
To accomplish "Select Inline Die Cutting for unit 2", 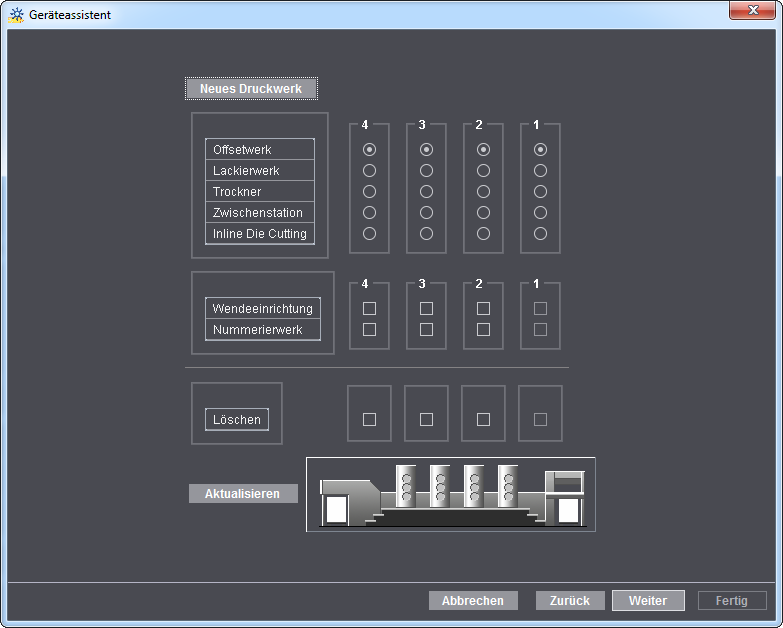I will (x=483, y=234).
